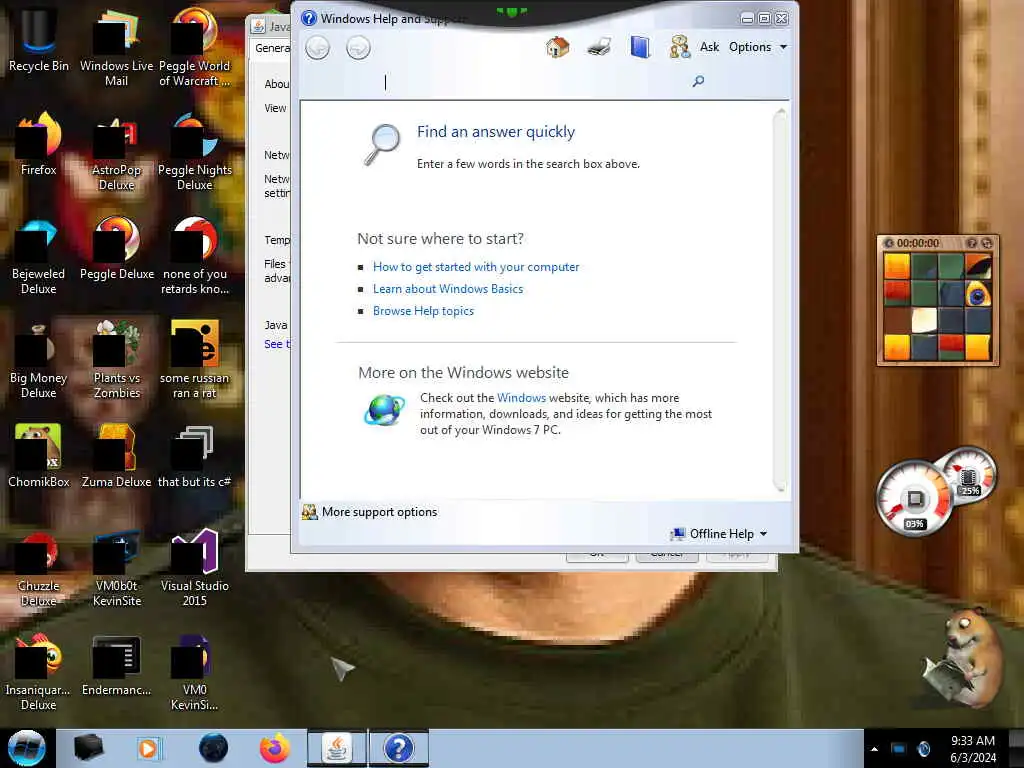Open Firefox from the taskbar
1024x768 pixels.
[x=275, y=748]
